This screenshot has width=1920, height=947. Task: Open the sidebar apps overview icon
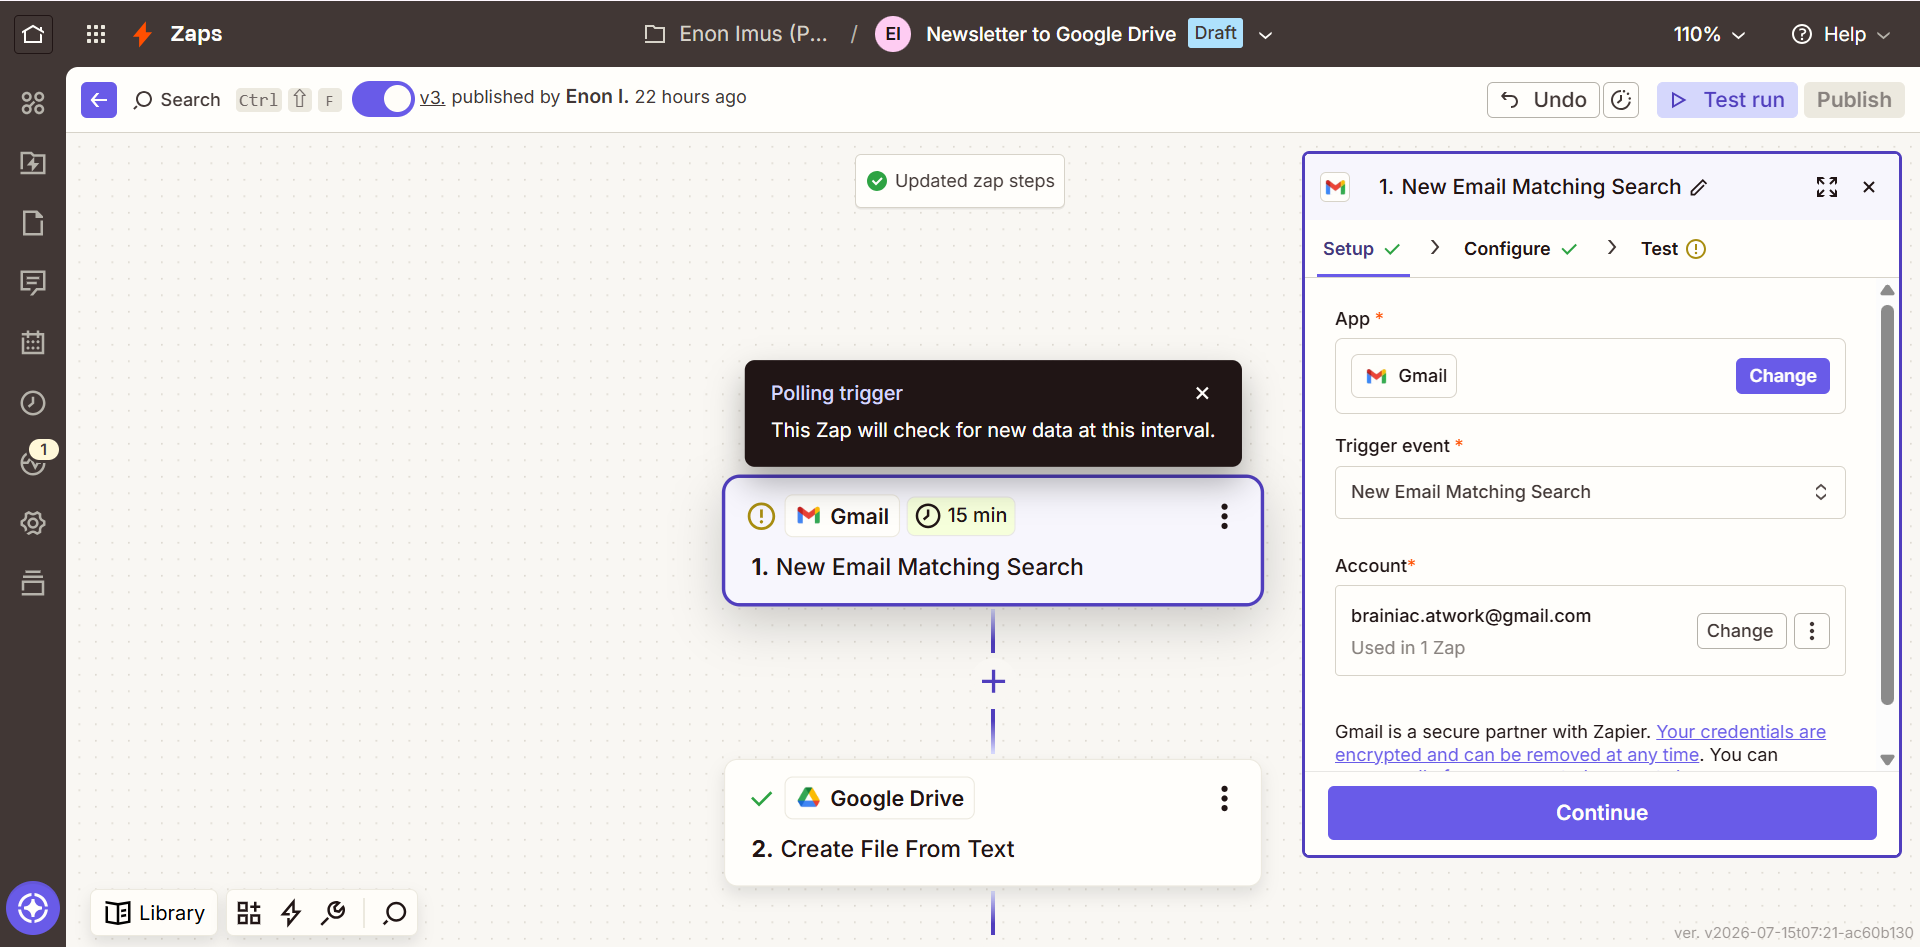click(x=33, y=103)
